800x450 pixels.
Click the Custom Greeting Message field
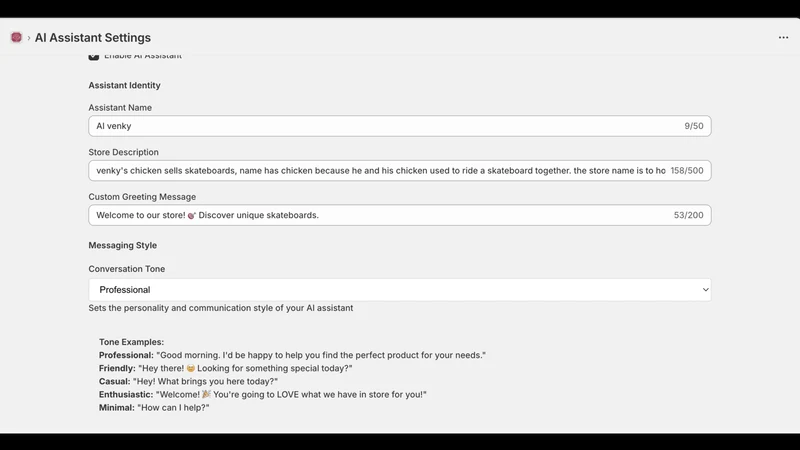(x=399, y=215)
